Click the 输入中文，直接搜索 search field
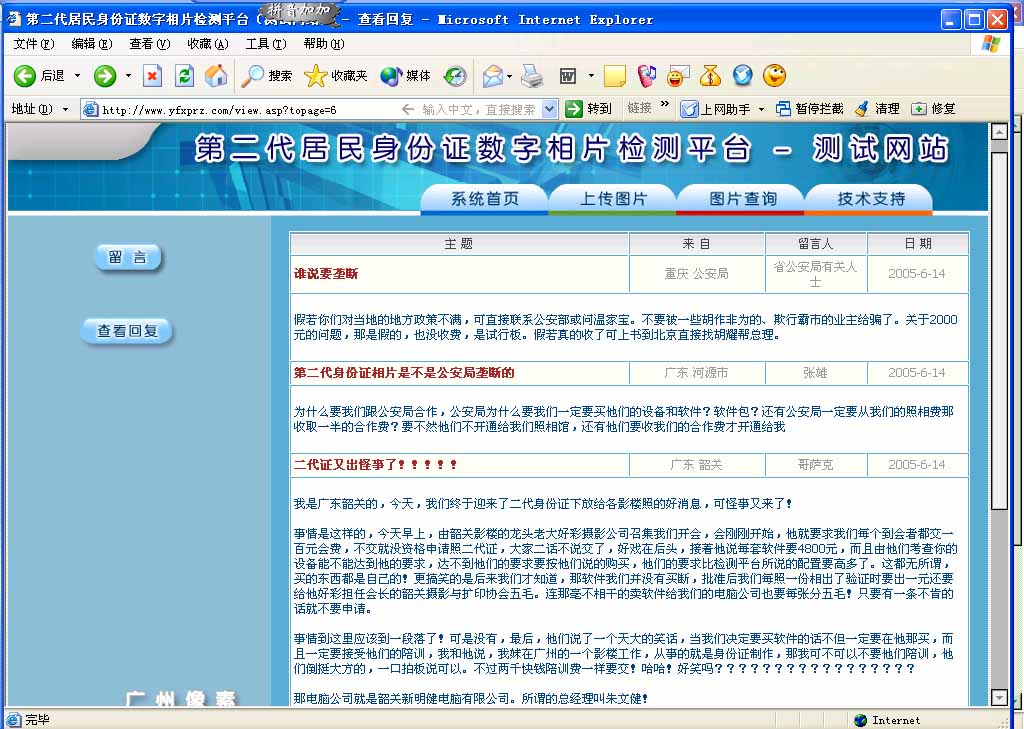1024x729 pixels. pos(479,110)
